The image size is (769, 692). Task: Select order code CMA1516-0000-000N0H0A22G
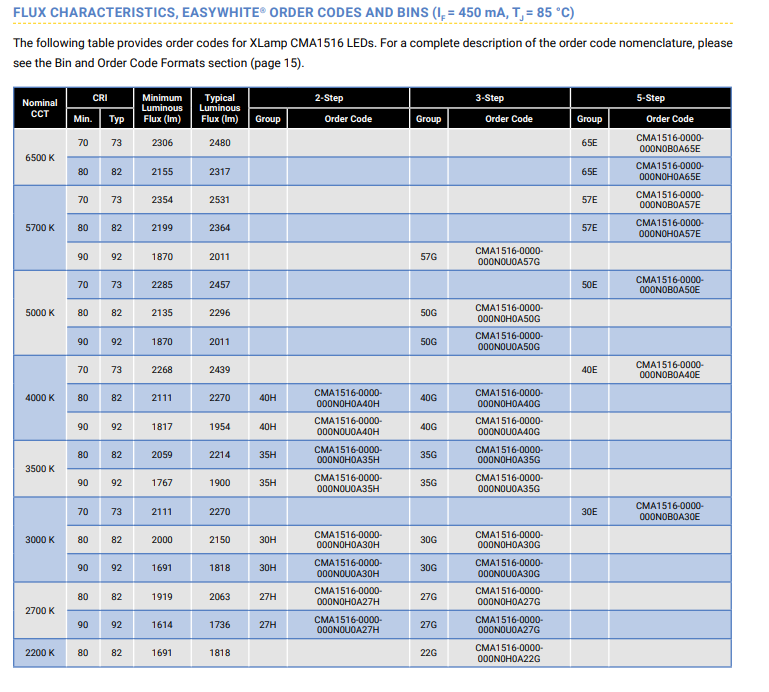click(509, 653)
